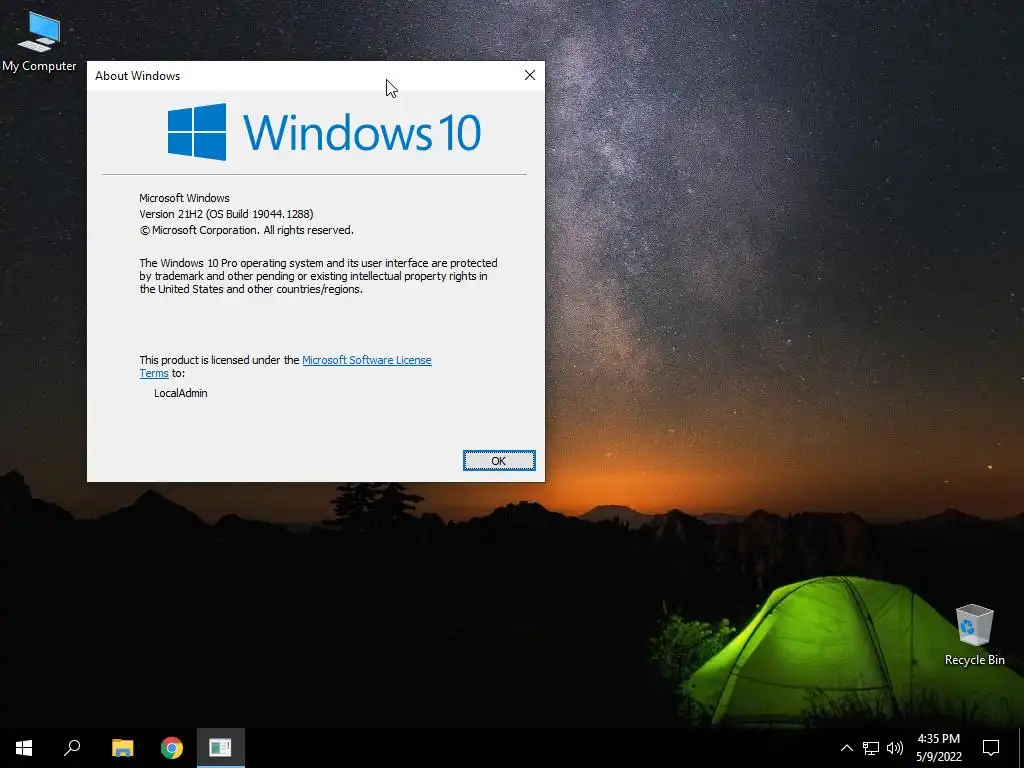Screen dimensions: 1024x768
Task: Launch File Explorer from the taskbar
Action: [122, 748]
